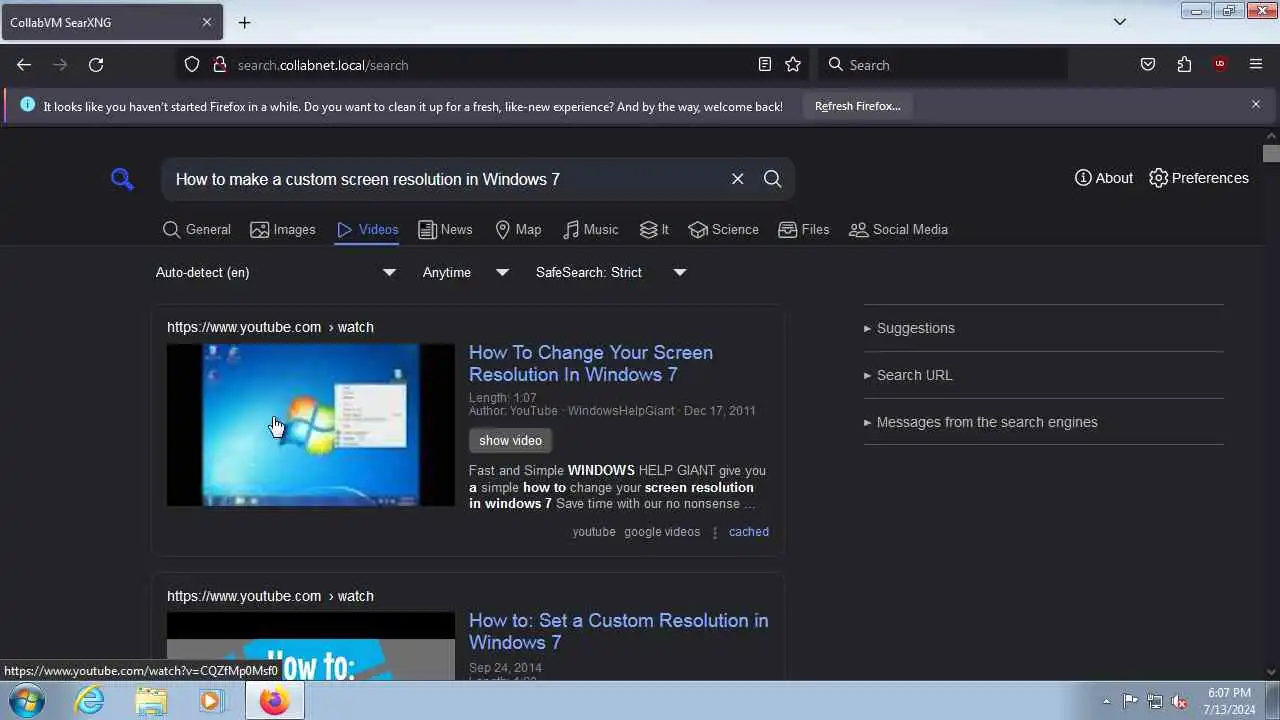Viewport: 1280px width, 720px height.
Task: Click the show video button
Action: click(510, 440)
